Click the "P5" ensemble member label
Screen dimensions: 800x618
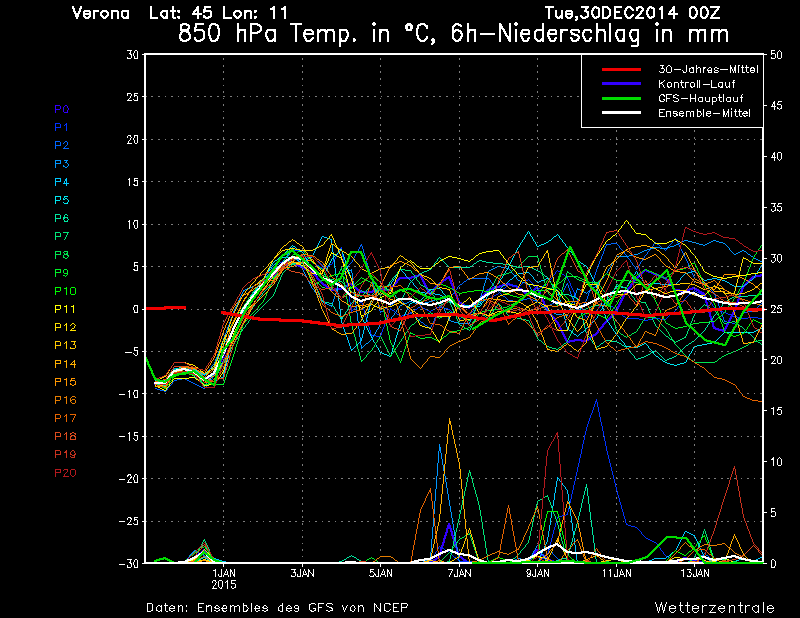click(x=62, y=200)
